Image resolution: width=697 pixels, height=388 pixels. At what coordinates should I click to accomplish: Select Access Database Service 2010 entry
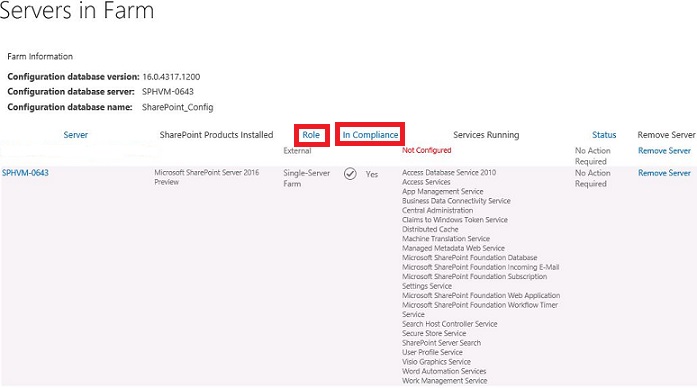(x=449, y=172)
